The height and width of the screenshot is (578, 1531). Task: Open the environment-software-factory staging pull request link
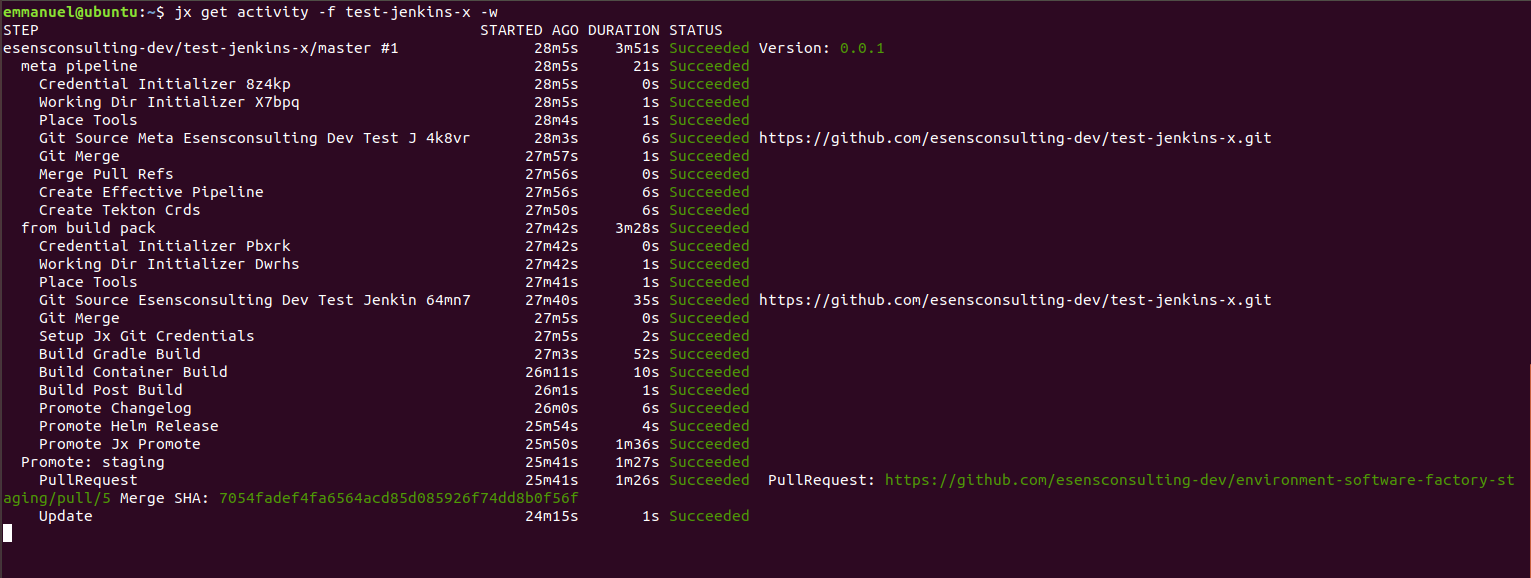pyautogui.click(x=1200, y=480)
